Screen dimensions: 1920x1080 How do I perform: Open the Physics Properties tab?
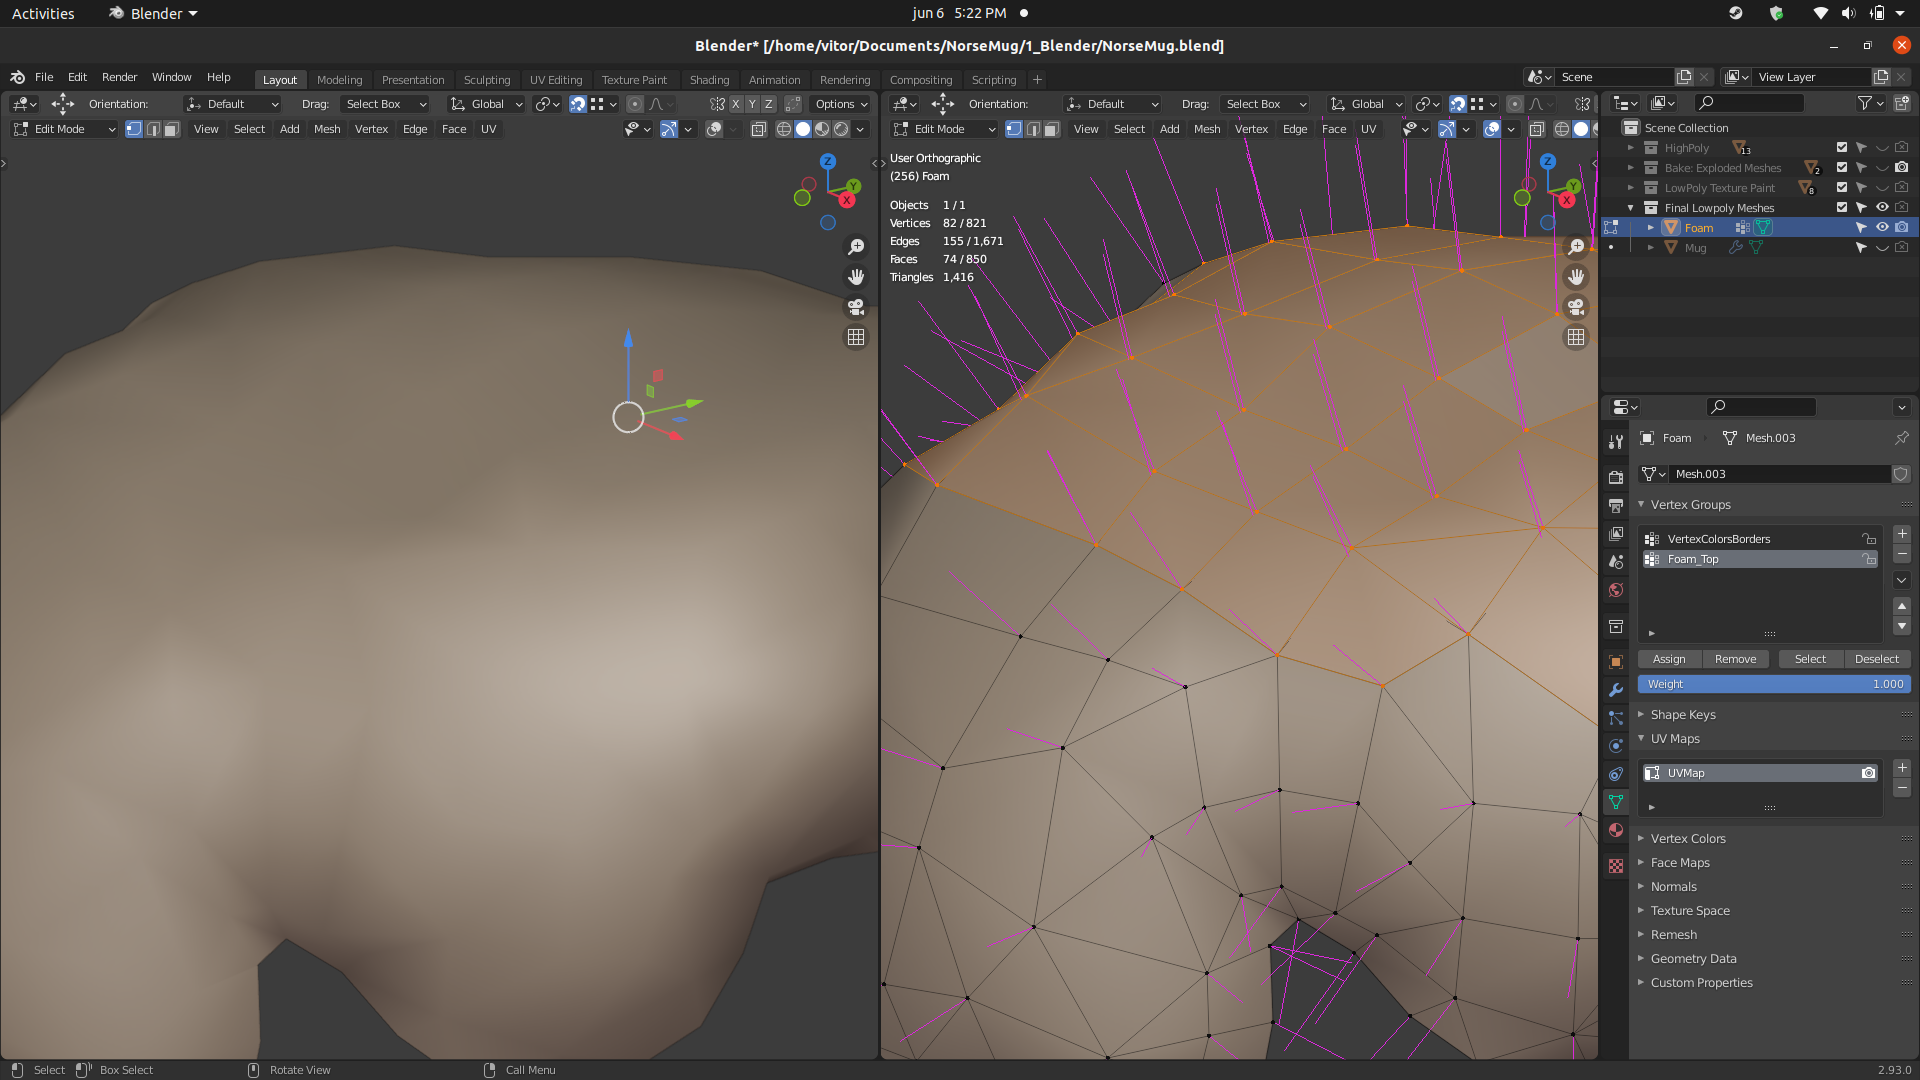pyautogui.click(x=1615, y=746)
